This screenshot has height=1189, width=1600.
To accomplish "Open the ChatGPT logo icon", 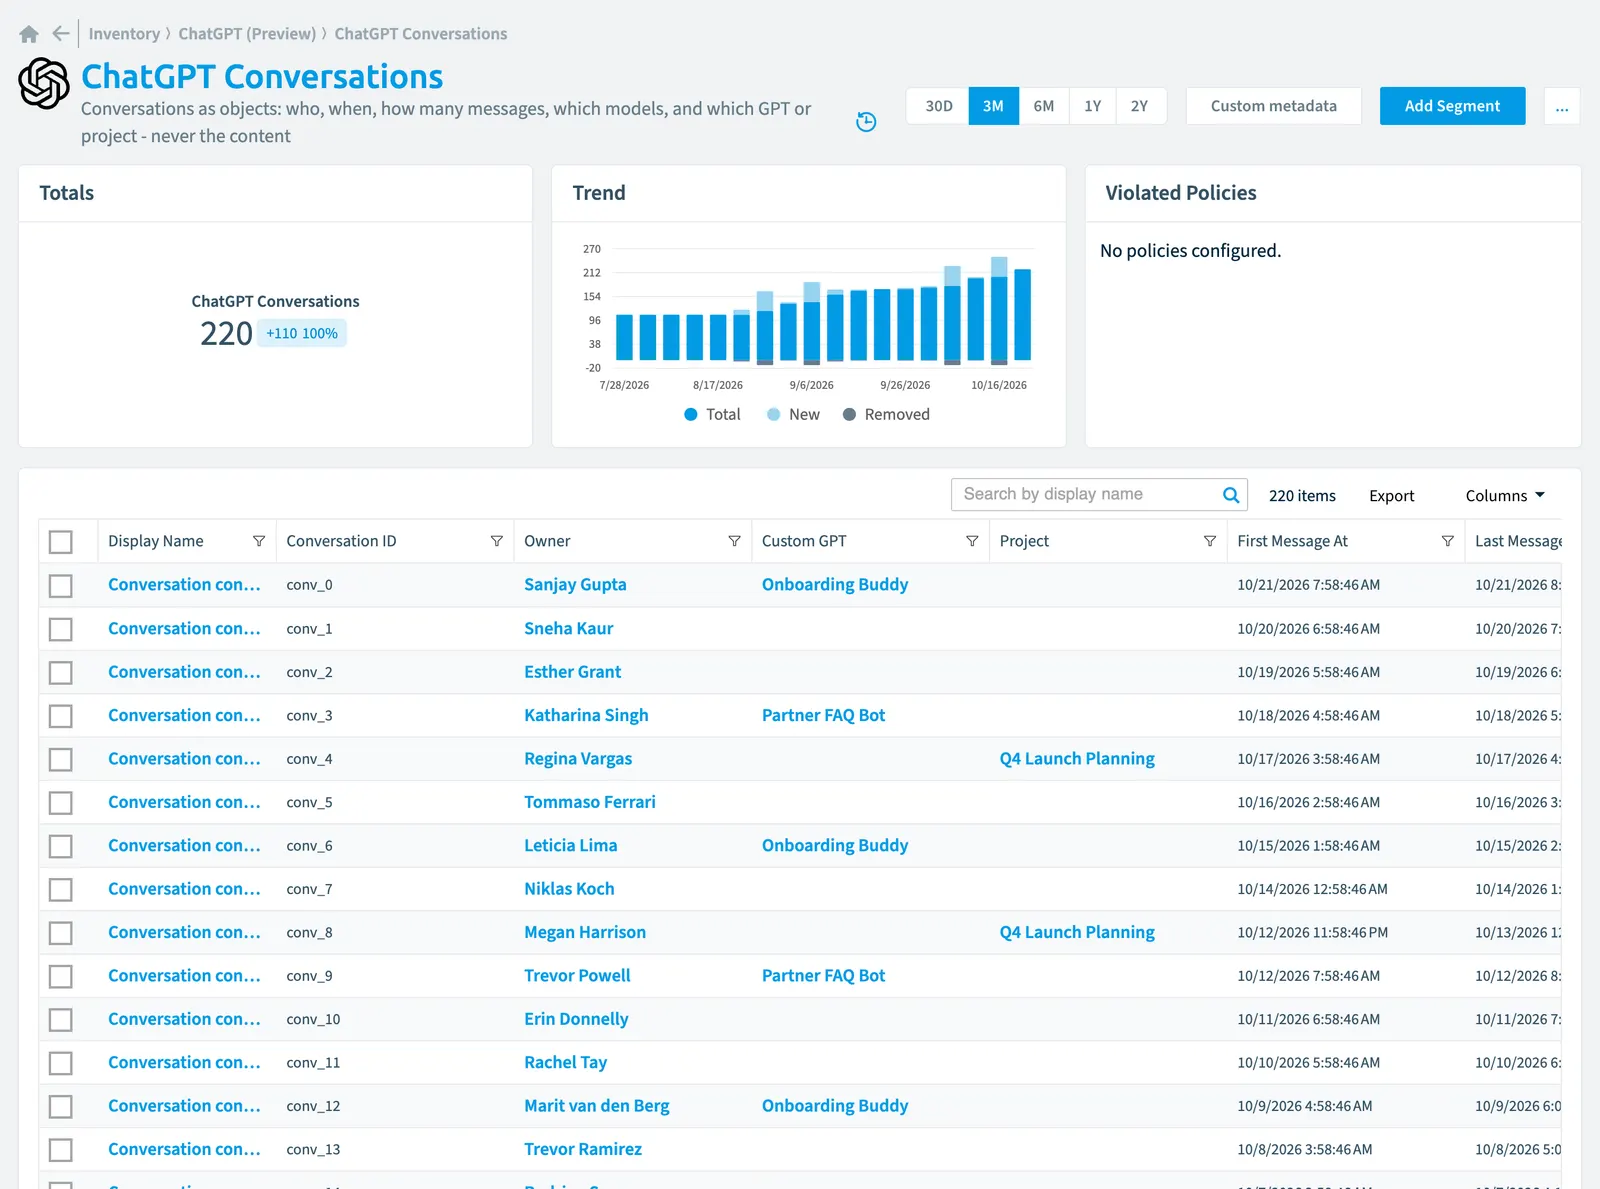I will 44,83.
